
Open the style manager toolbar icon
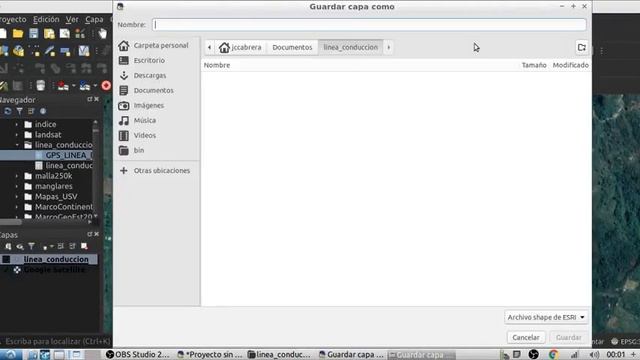tap(80, 33)
